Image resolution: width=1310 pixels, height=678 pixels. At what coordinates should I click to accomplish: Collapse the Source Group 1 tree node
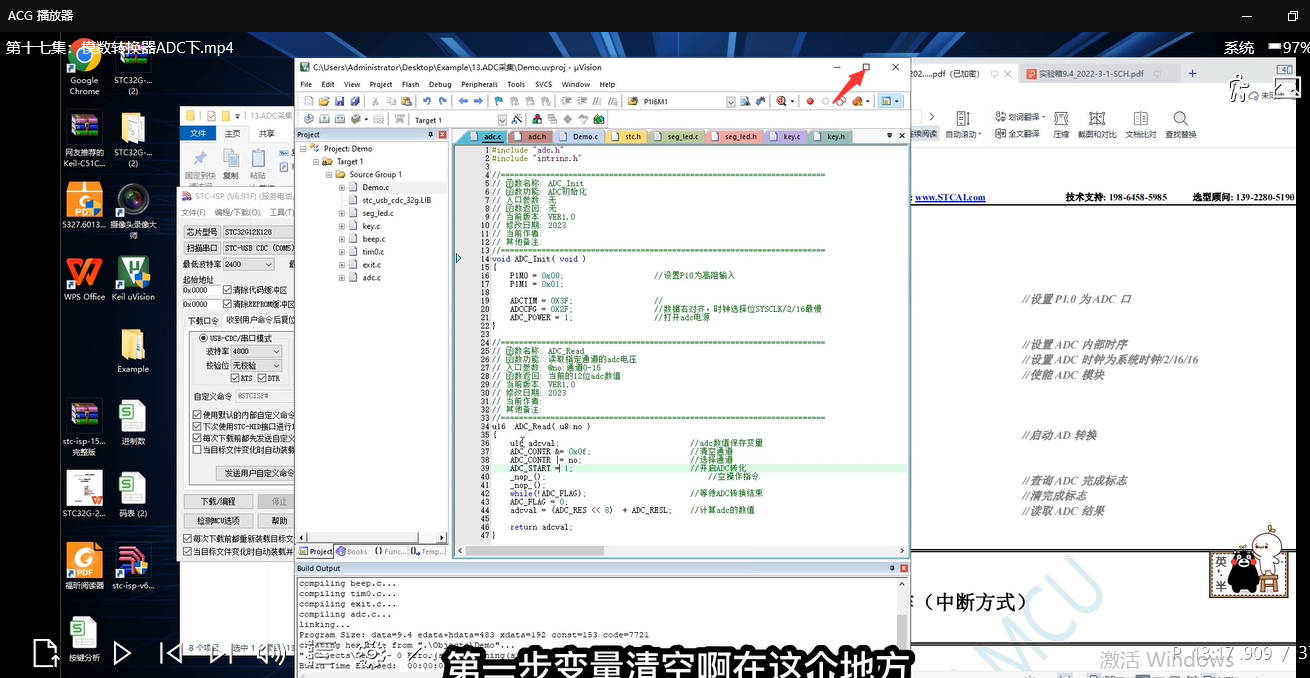[328, 174]
